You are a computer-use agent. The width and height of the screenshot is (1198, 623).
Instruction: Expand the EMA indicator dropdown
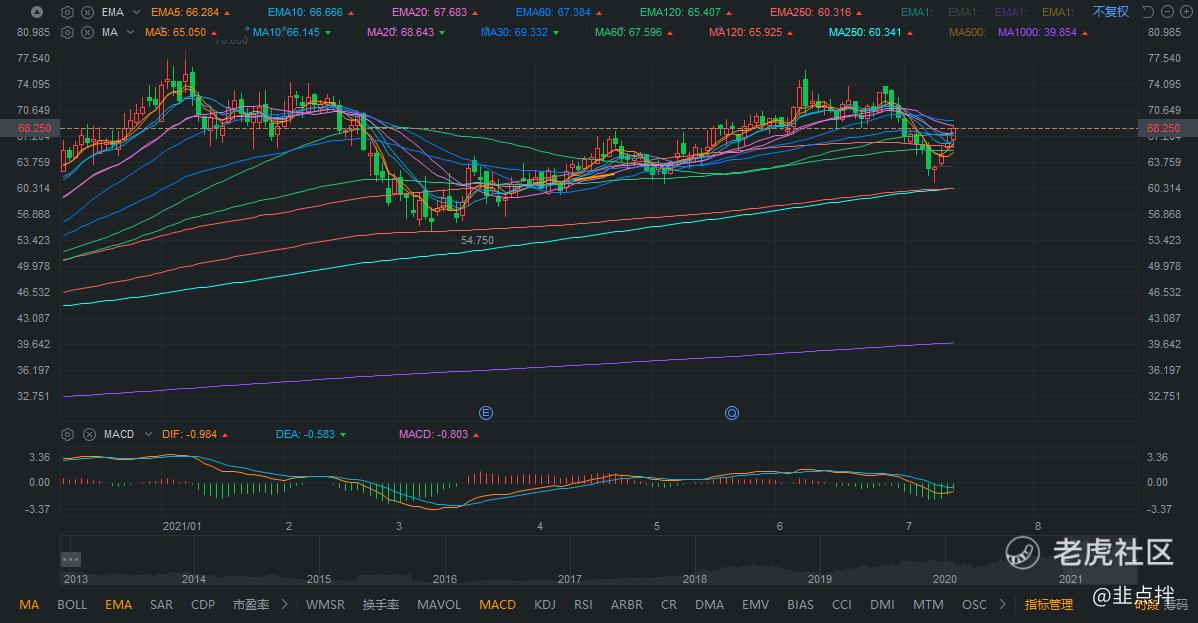(x=136, y=12)
